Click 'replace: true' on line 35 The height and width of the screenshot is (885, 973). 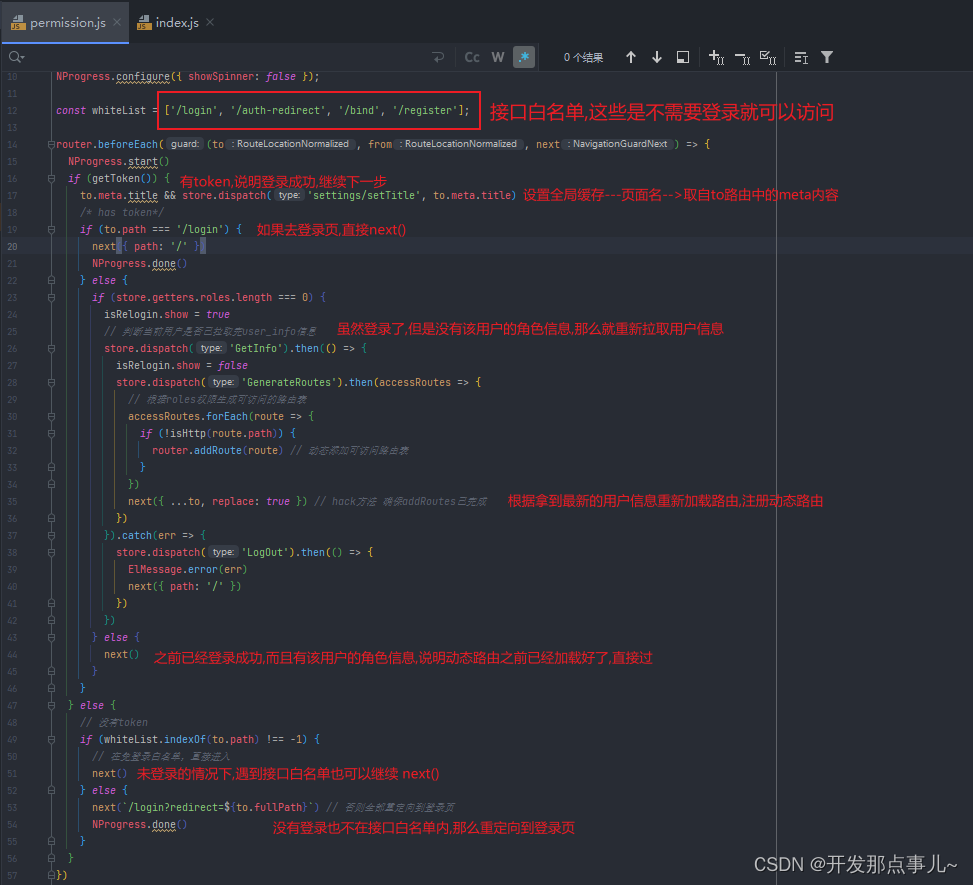251,501
